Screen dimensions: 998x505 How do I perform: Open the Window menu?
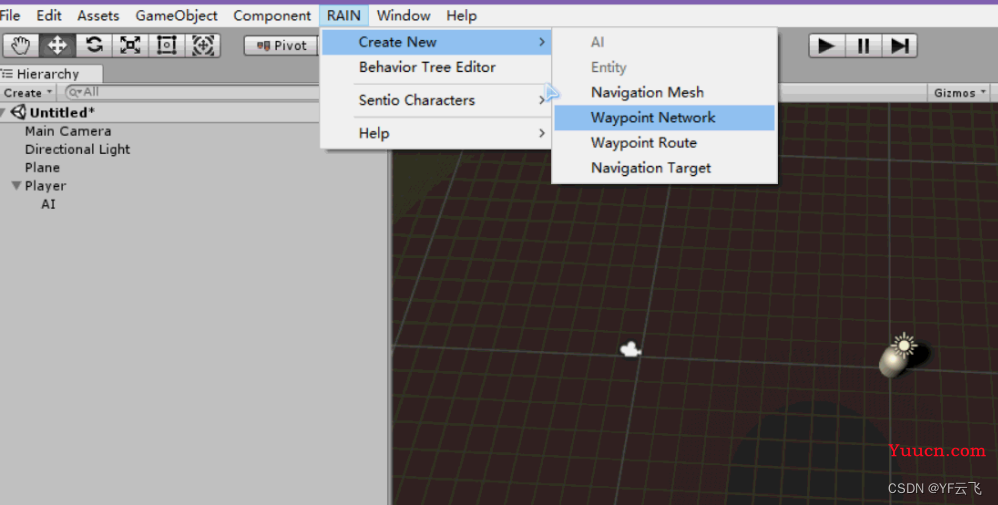pos(404,15)
